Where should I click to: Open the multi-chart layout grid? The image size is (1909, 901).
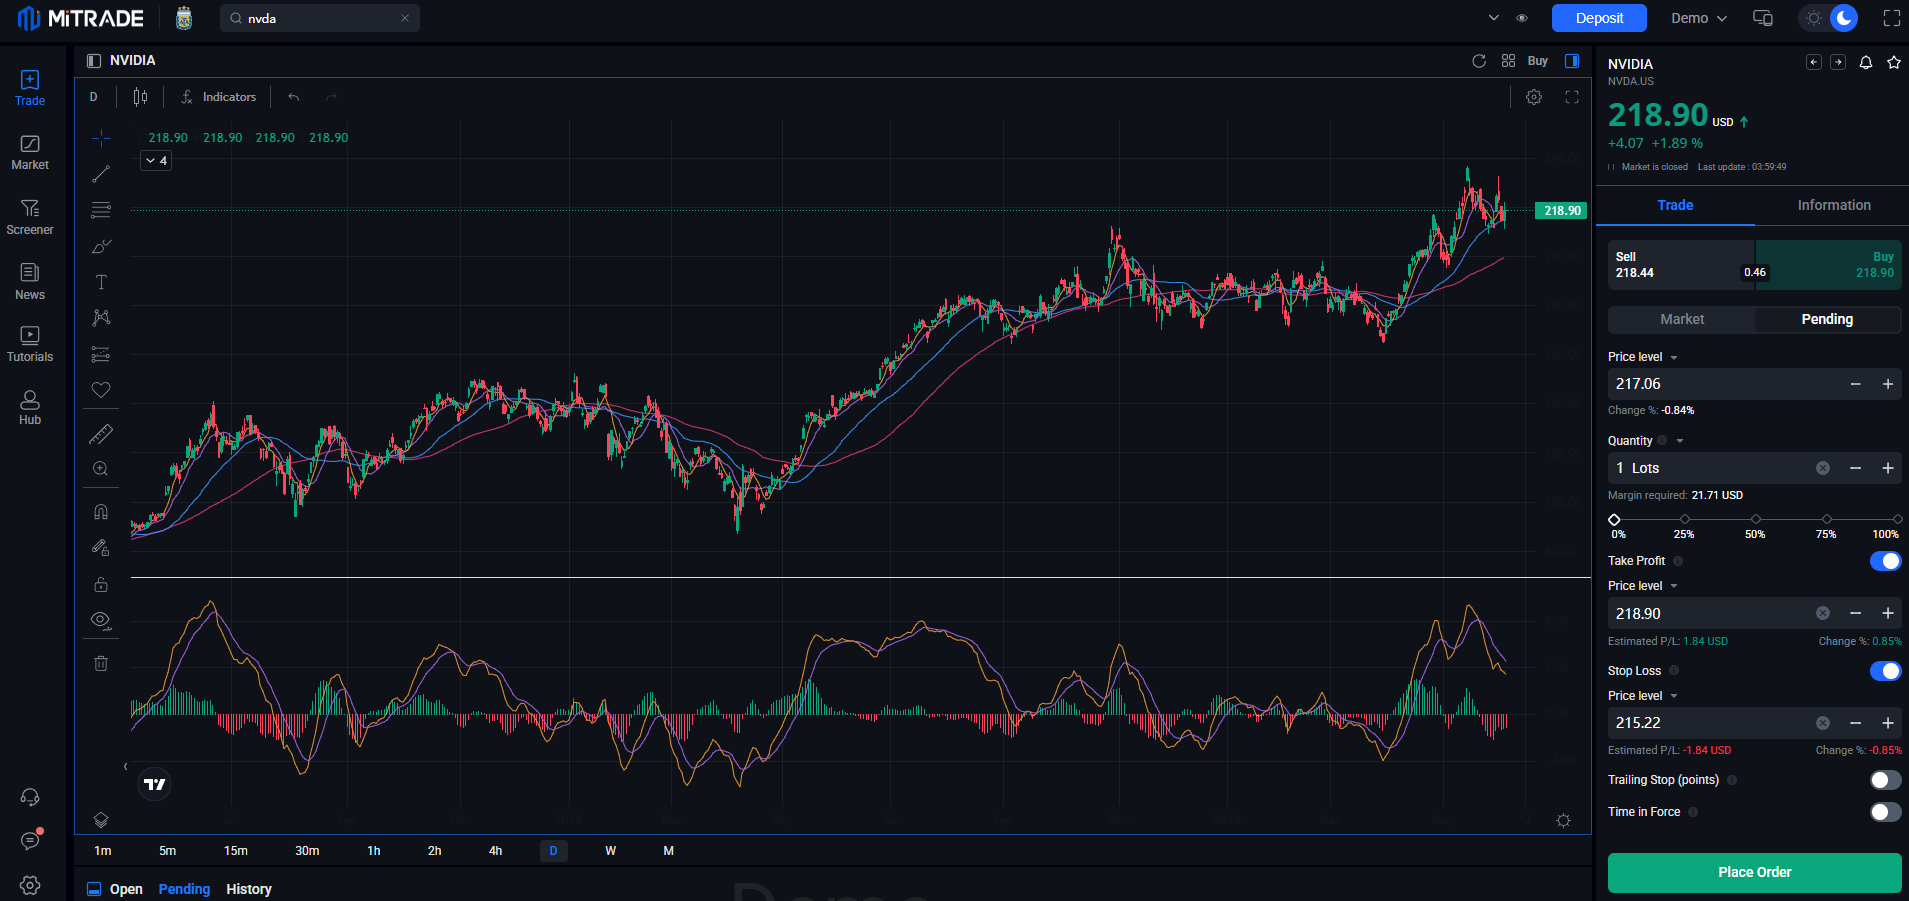click(x=1509, y=61)
